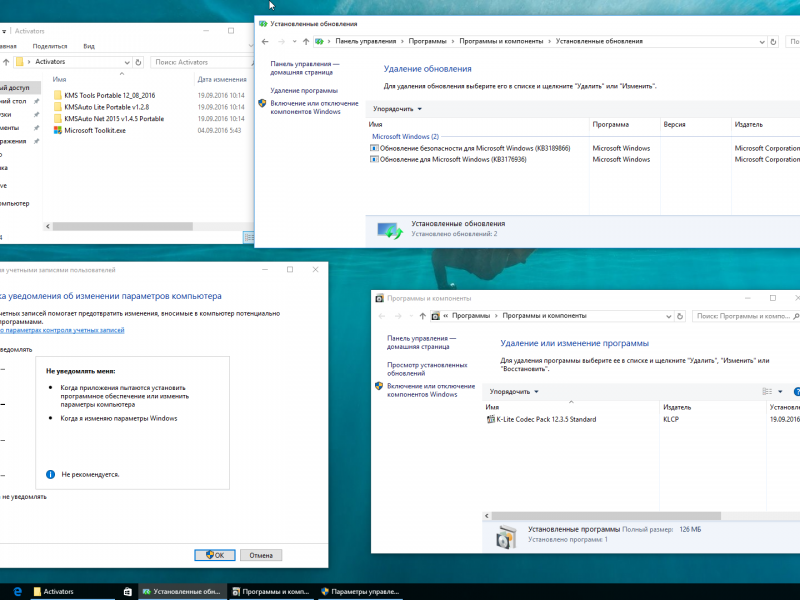Open the Share ribbon tab in Activators
The height and width of the screenshot is (600, 800).
(49, 46)
